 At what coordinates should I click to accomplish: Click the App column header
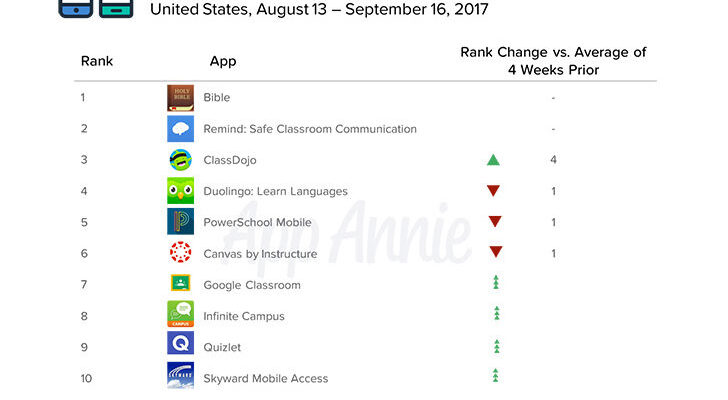point(223,62)
